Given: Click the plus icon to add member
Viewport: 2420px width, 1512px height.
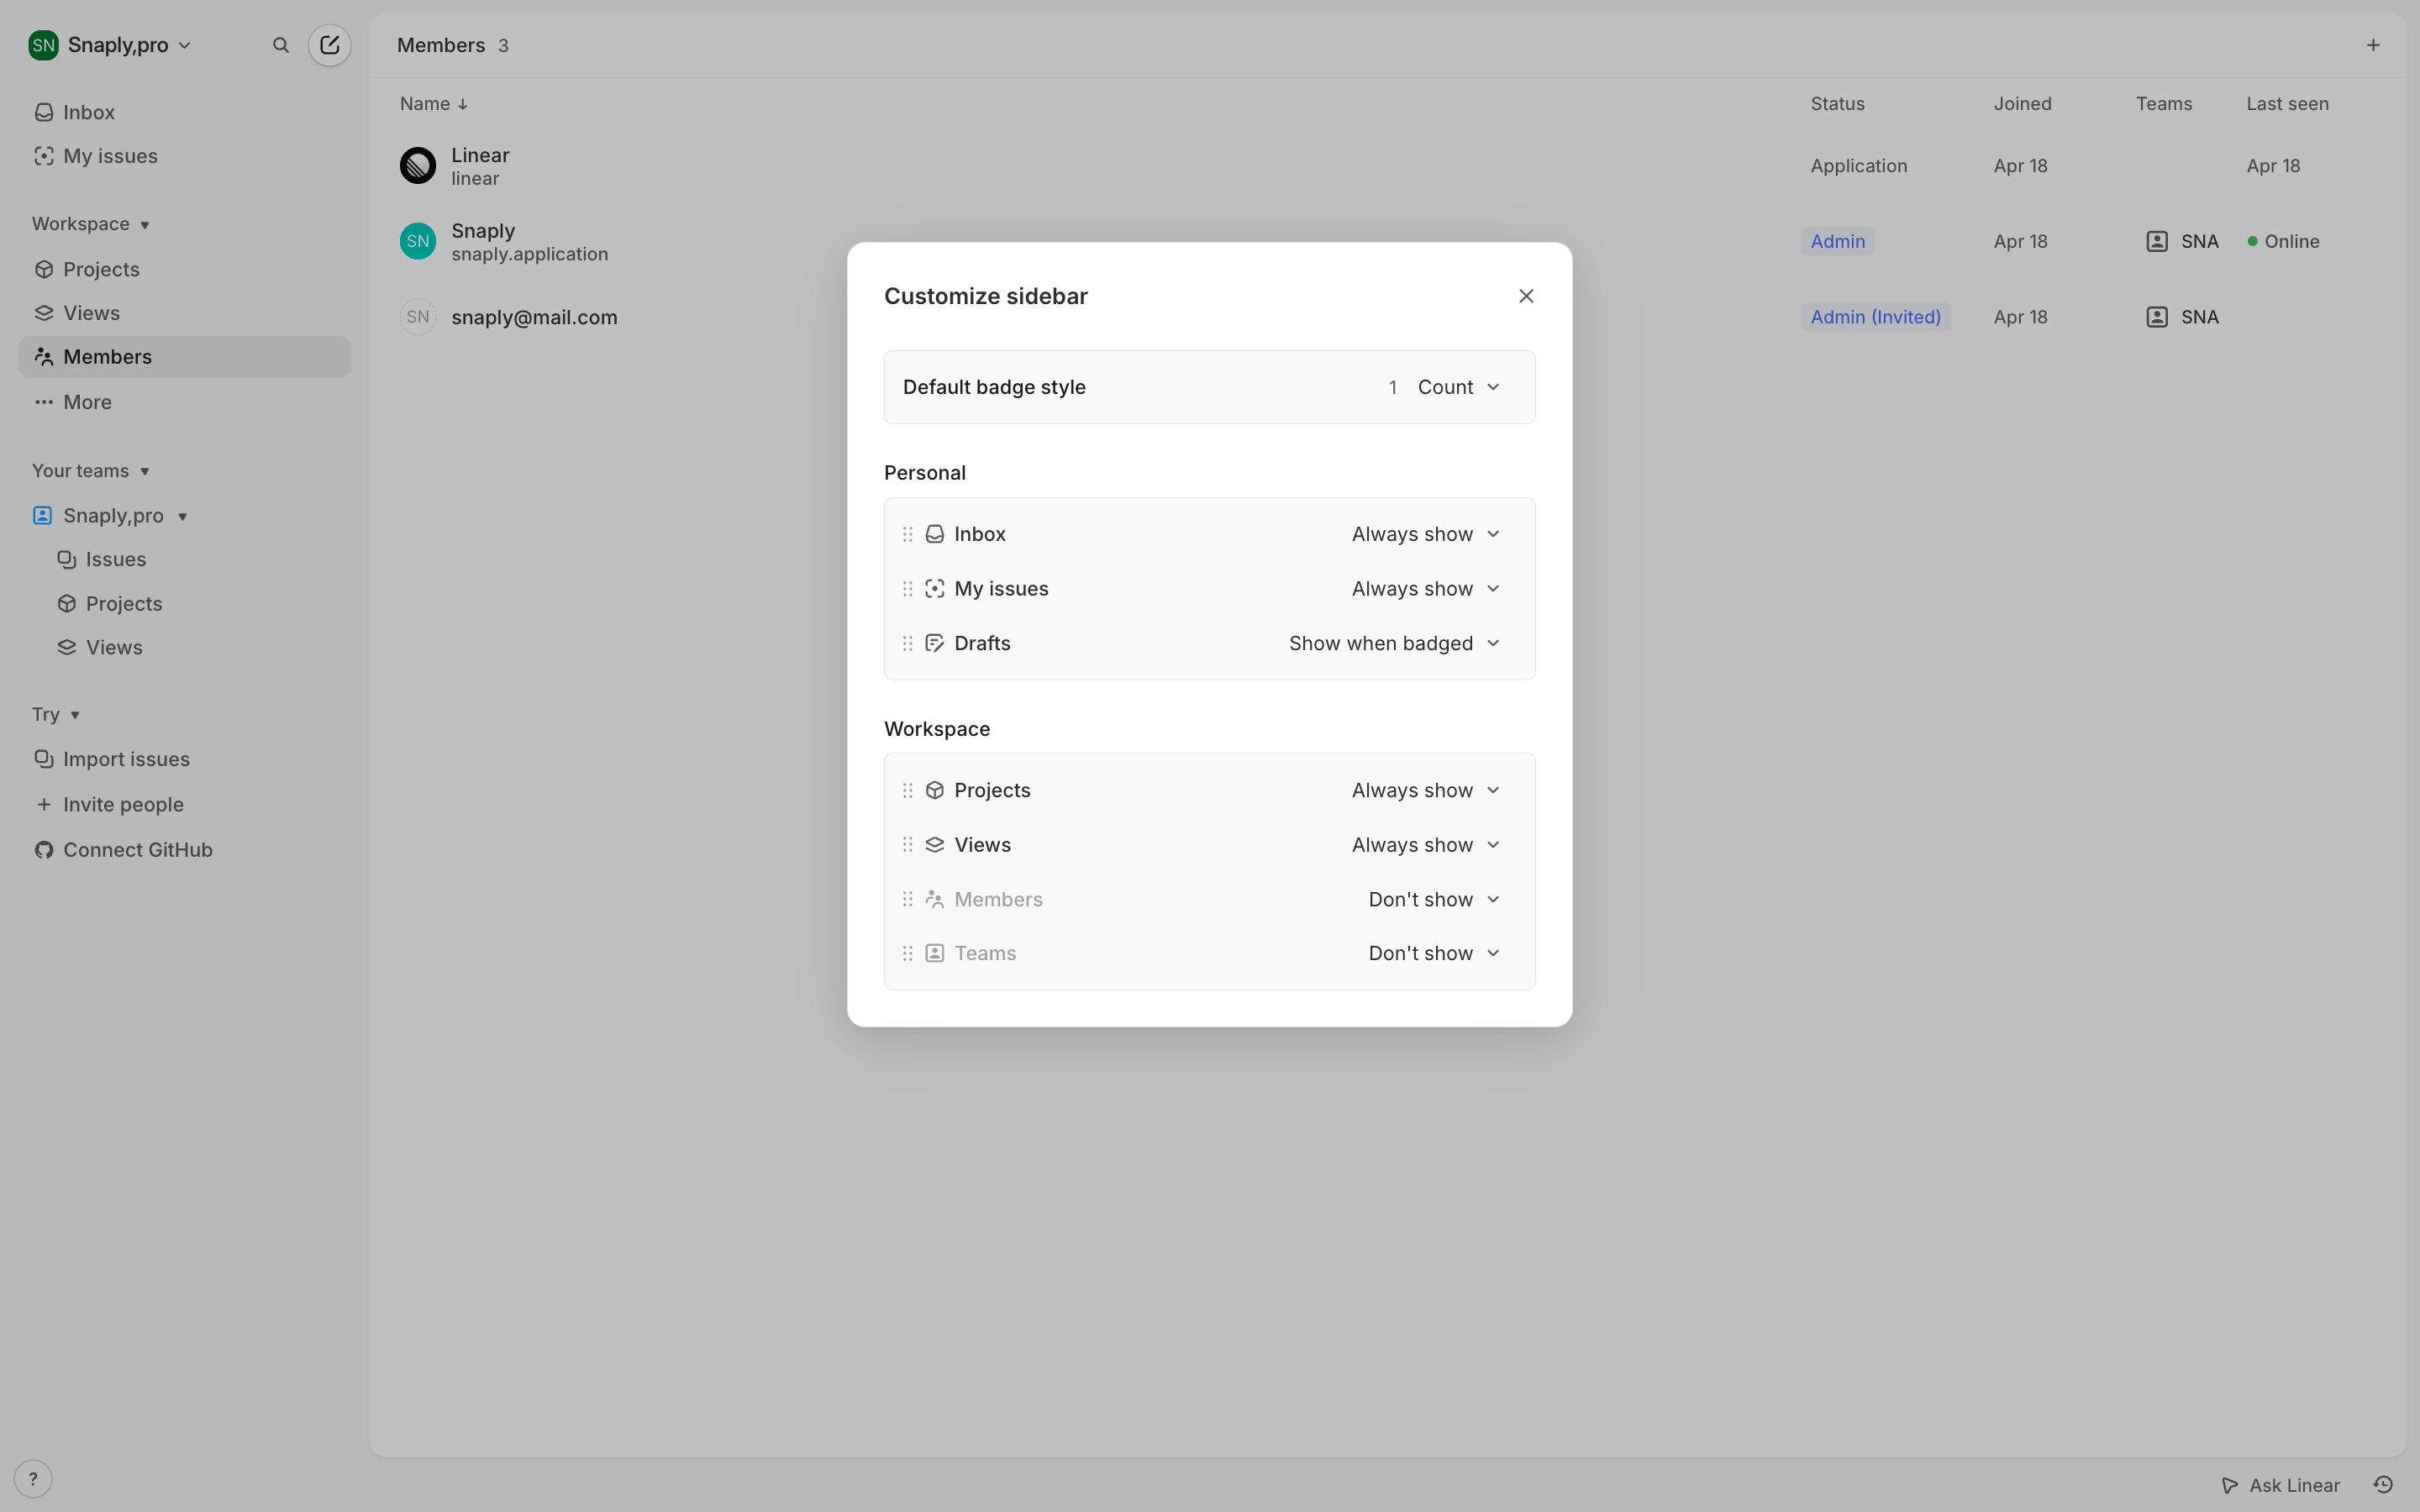Looking at the screenshot, I should tap(2373, 45).
